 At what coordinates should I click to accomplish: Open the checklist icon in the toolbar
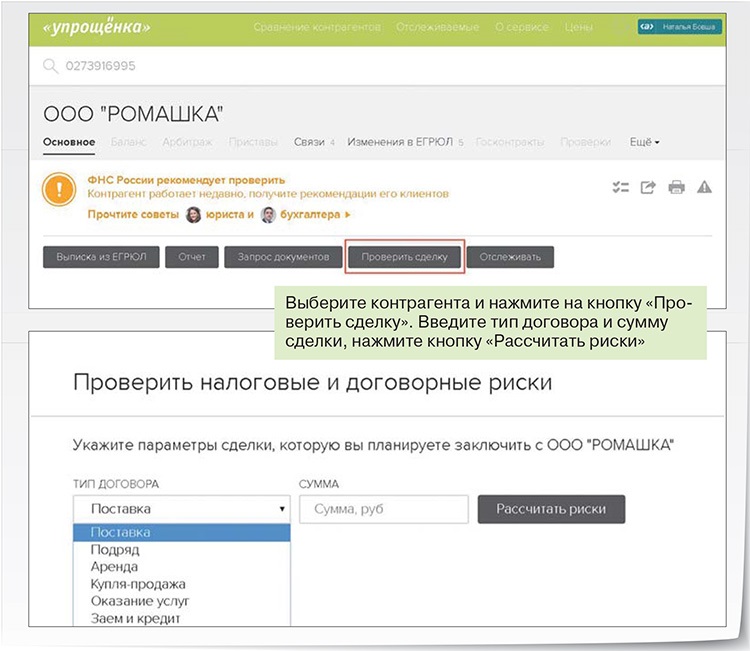620,187
